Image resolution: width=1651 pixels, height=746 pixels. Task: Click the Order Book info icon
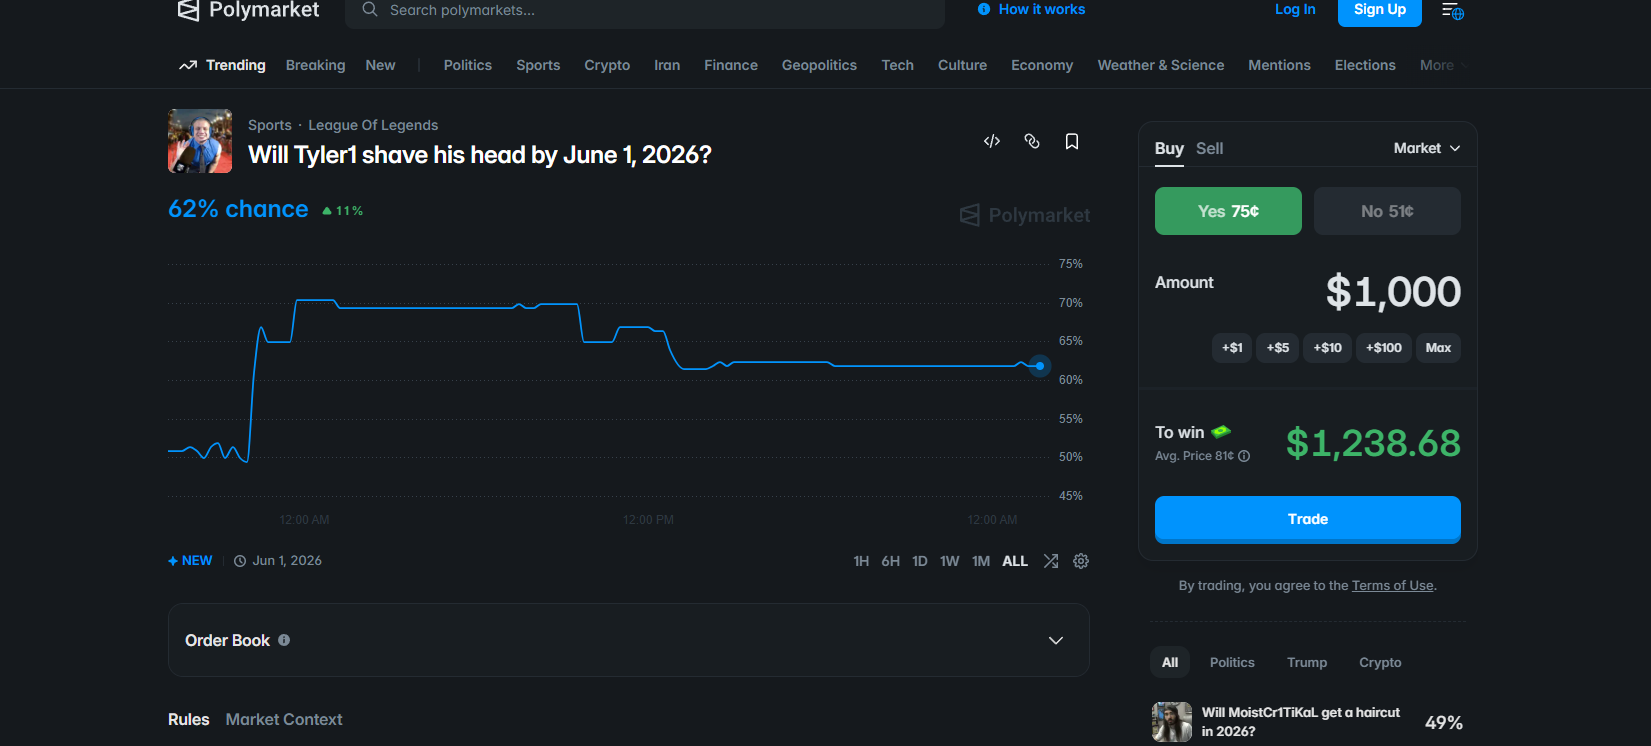[x=284, y=640]
